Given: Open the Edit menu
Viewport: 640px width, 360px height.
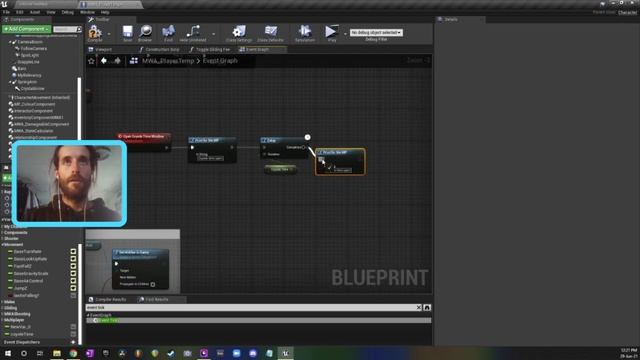Looking at the screenshot, I should (x=20, y=12).
